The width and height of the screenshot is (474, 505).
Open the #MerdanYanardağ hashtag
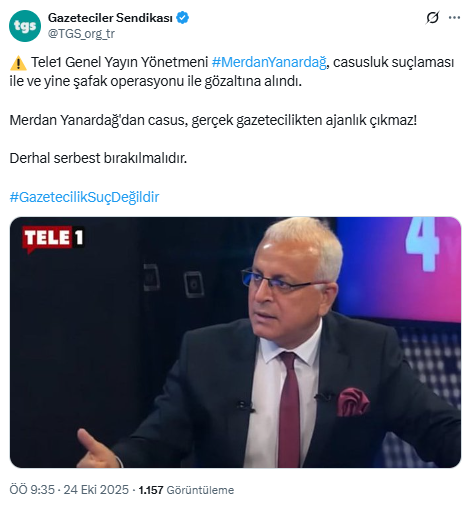click(x=269, y=62)
